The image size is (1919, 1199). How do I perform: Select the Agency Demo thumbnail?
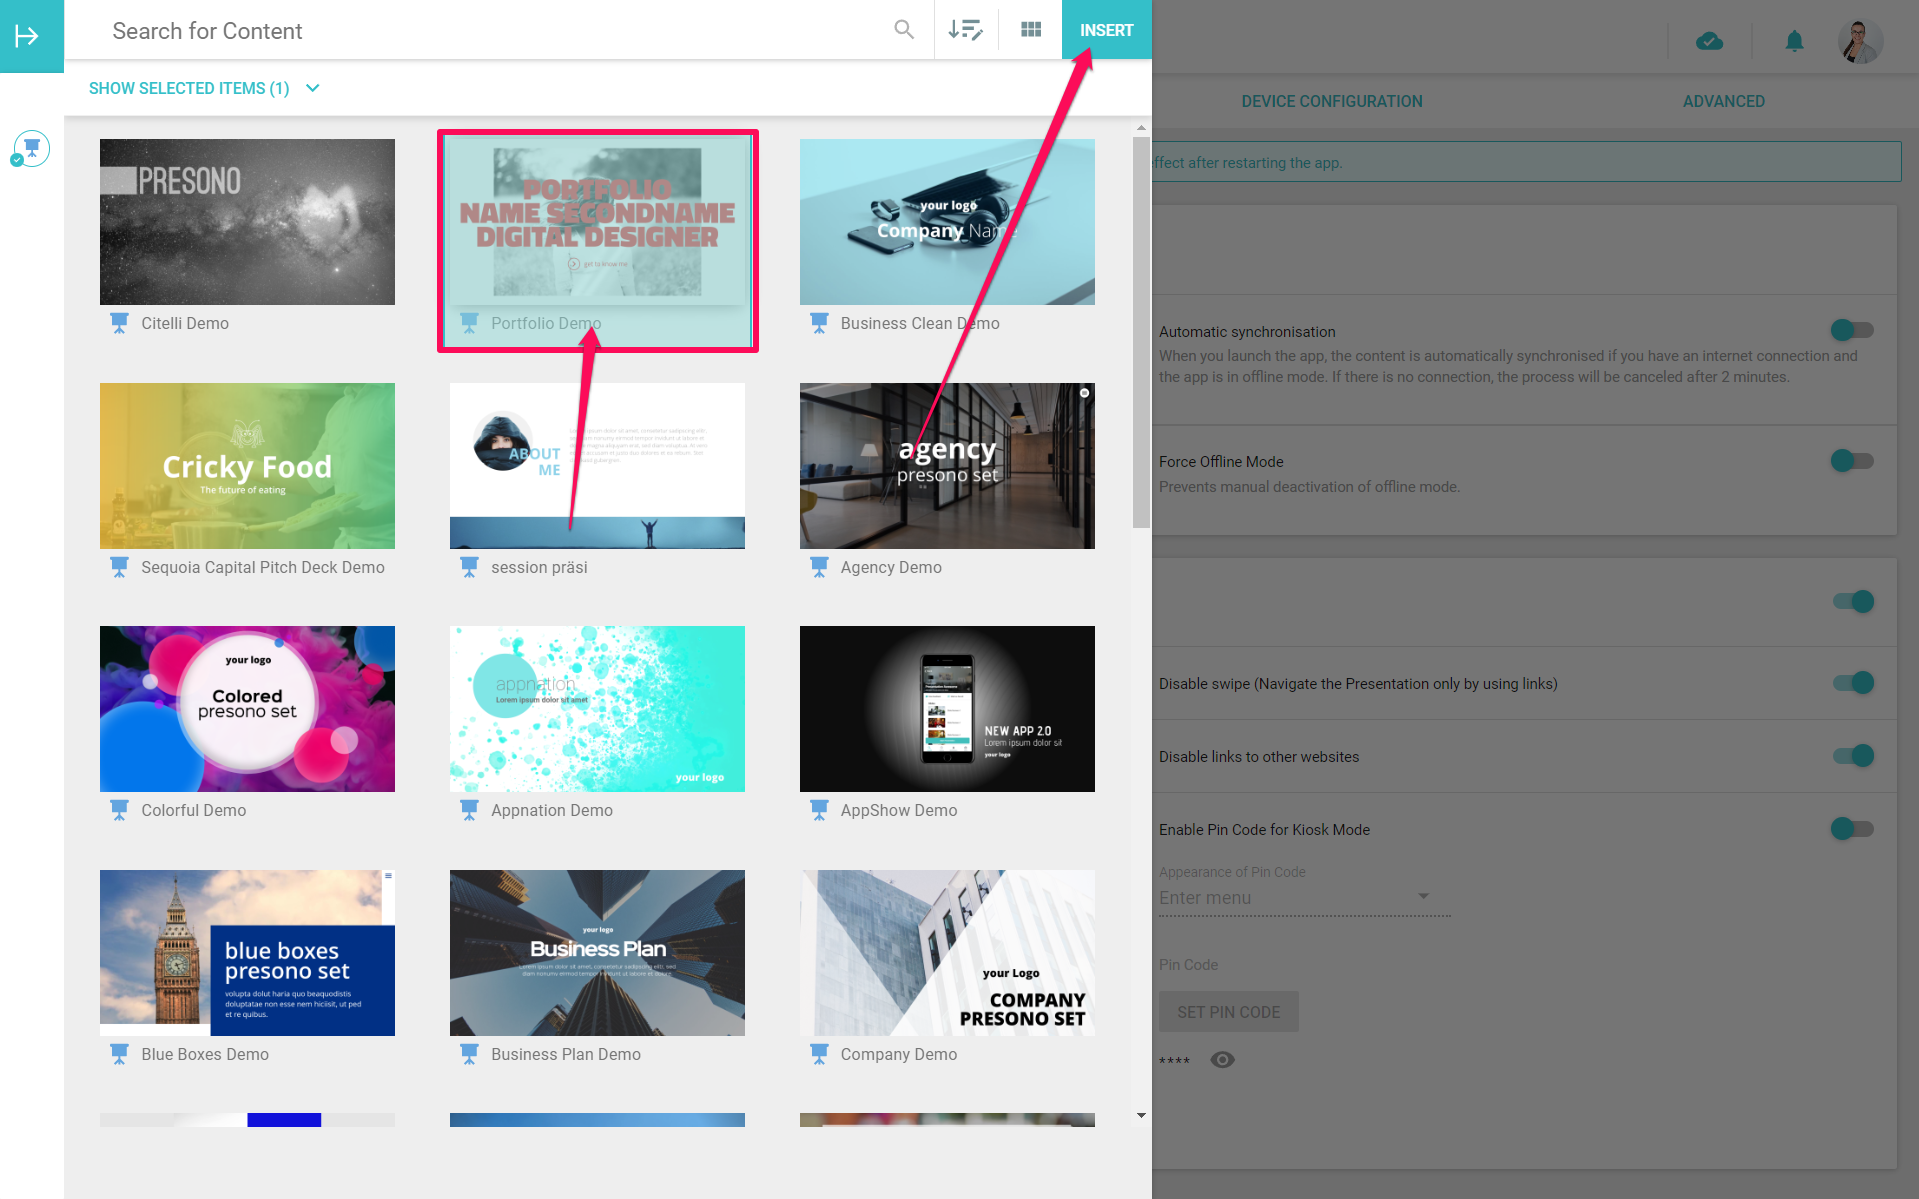tap(947, 466)
